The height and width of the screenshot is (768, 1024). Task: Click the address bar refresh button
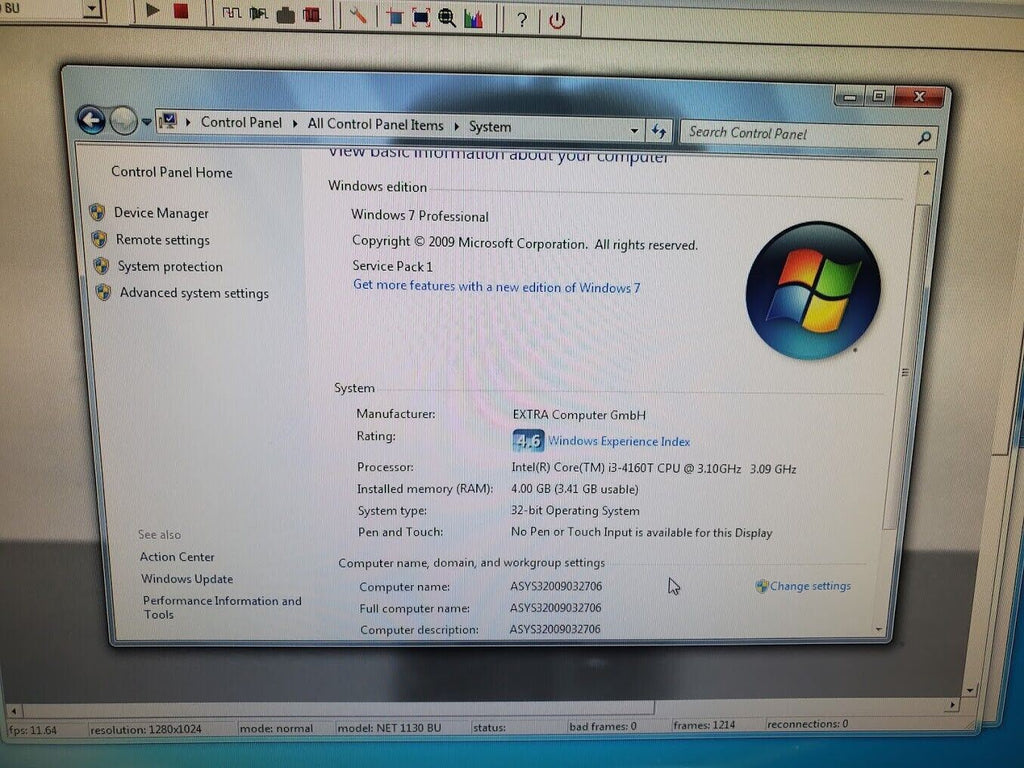pos(659,131)
